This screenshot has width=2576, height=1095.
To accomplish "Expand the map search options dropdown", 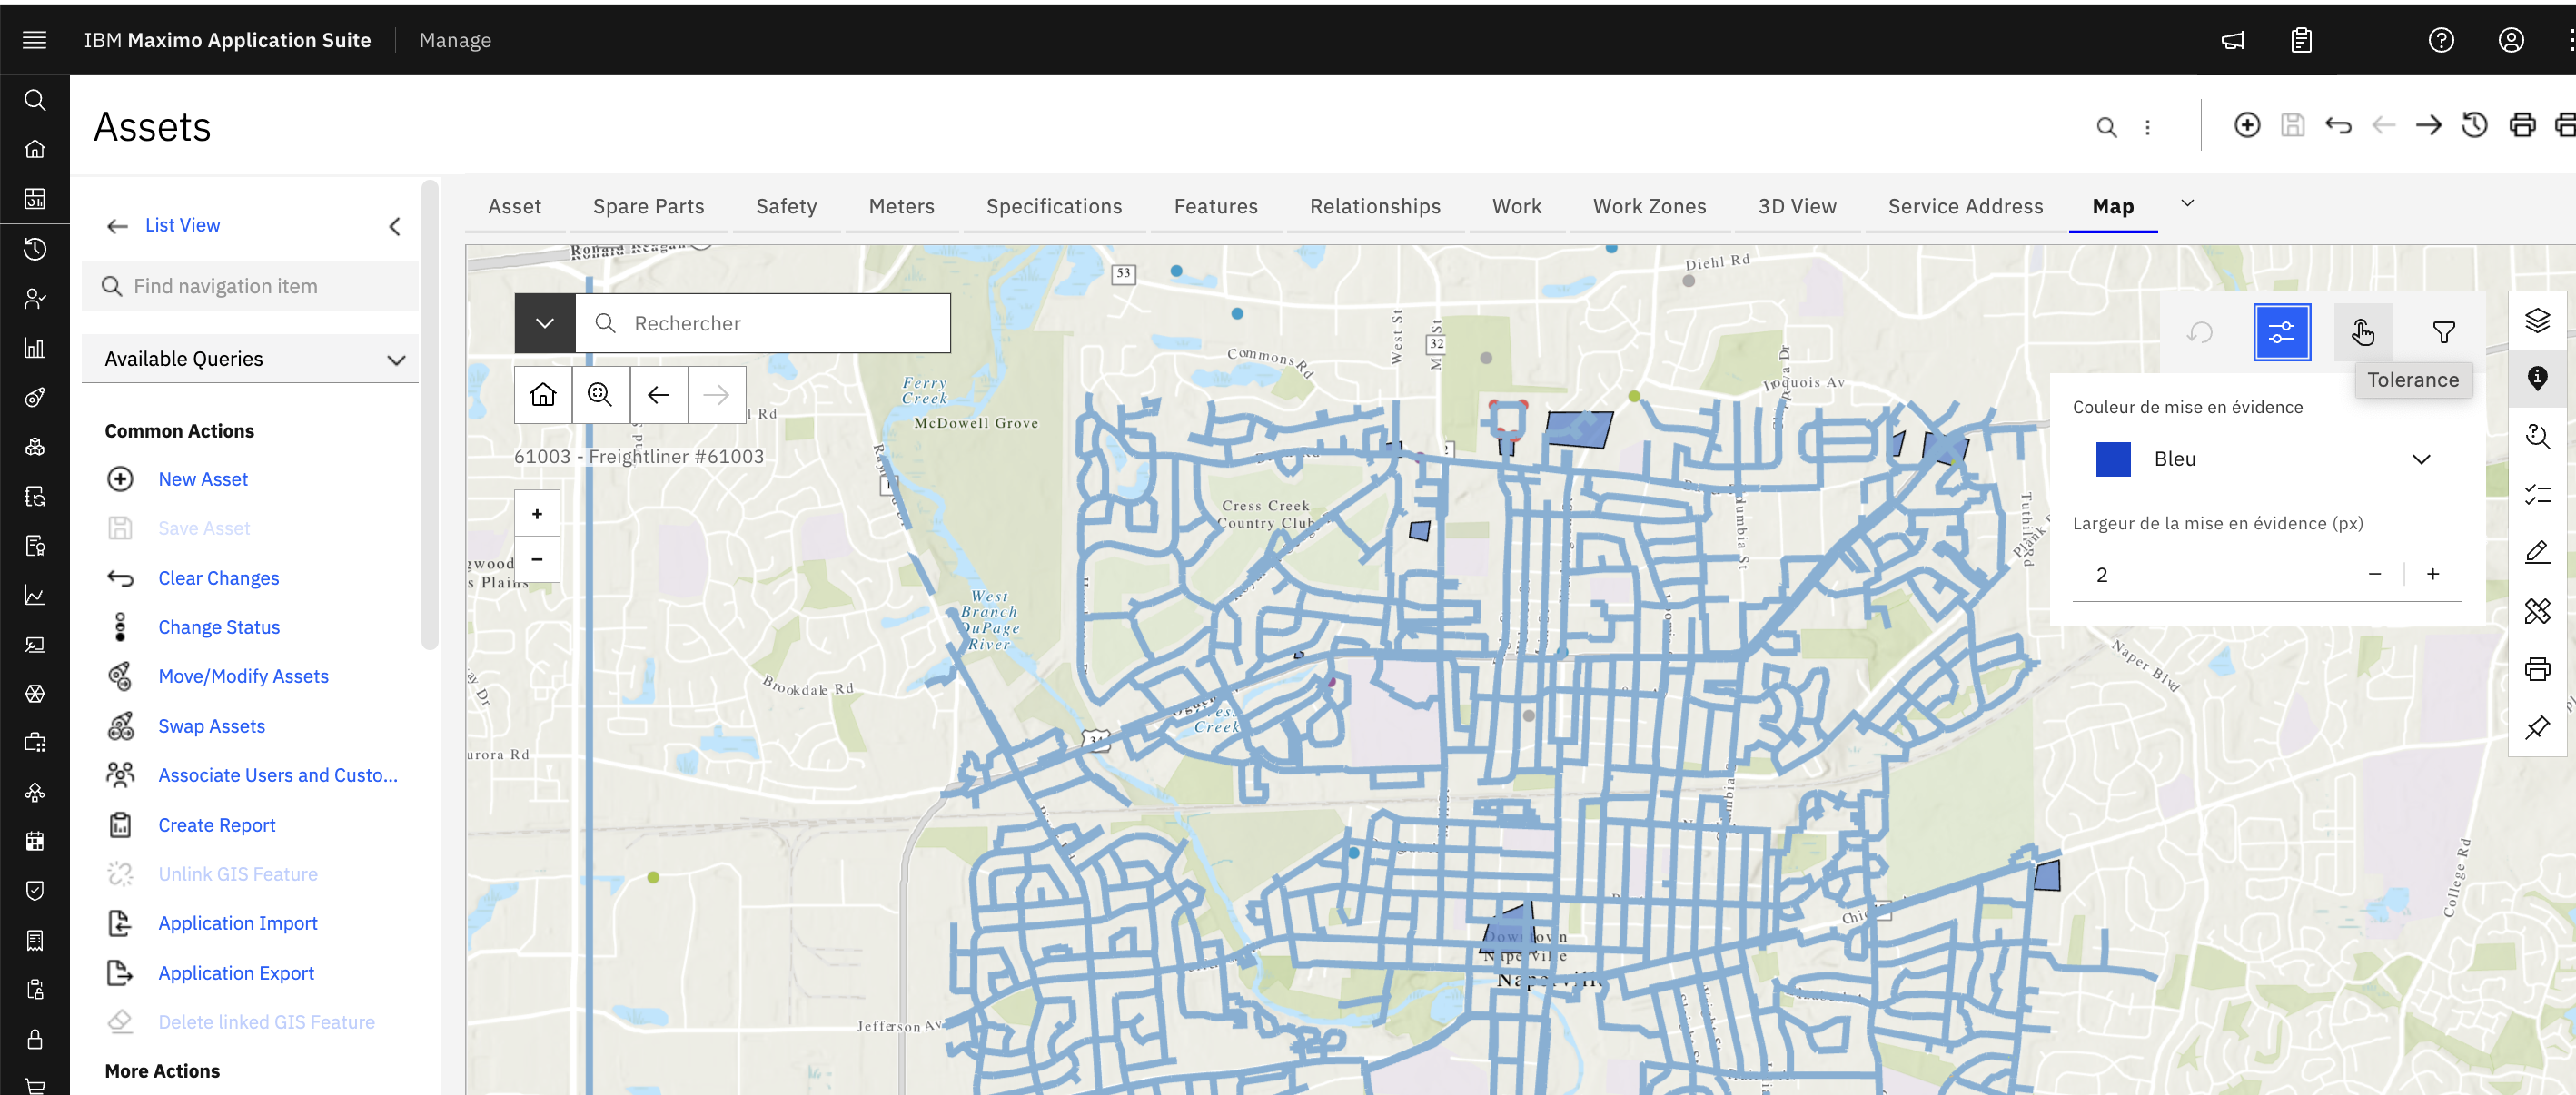I will (x=544, y=323).
